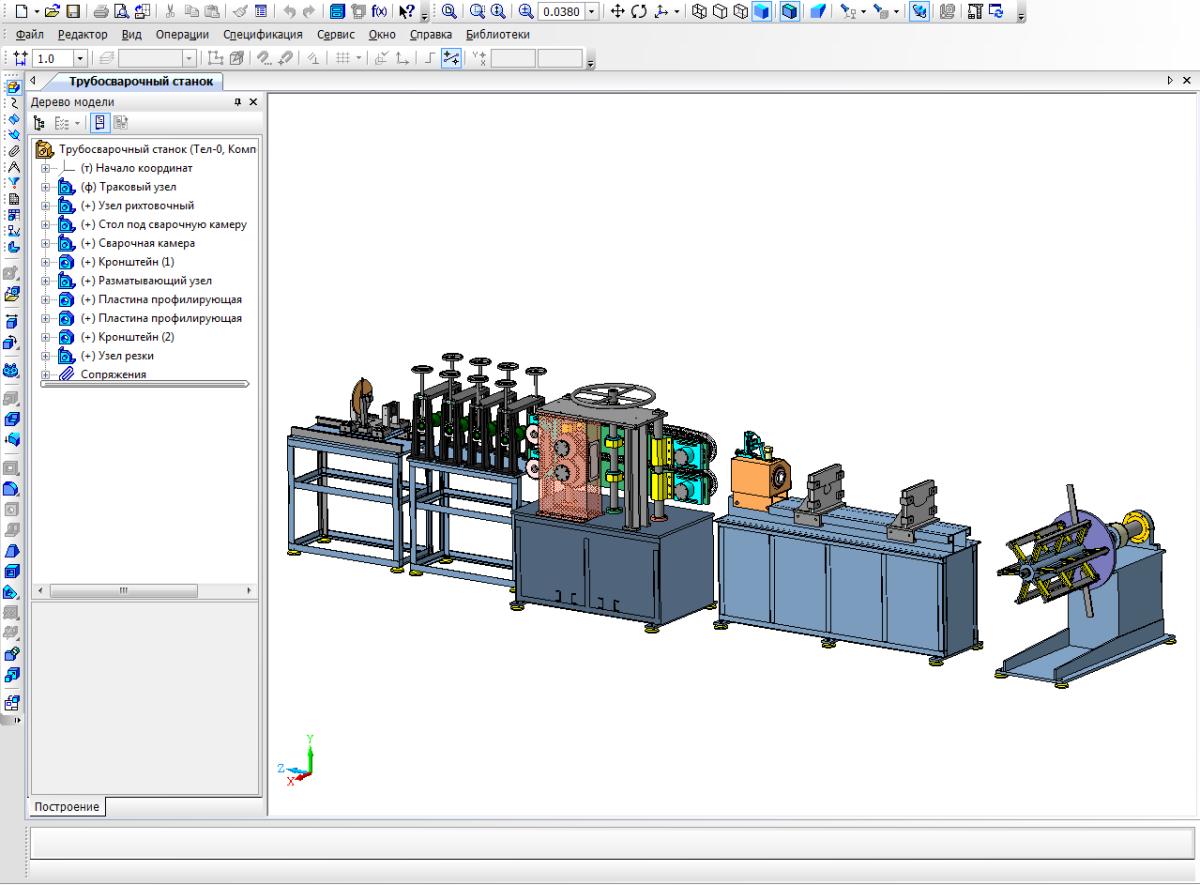Expand the Траковый узел tree node
The height and width of the screenshot is (885, 1200).
pyautogui.click(x=45, y=187)
